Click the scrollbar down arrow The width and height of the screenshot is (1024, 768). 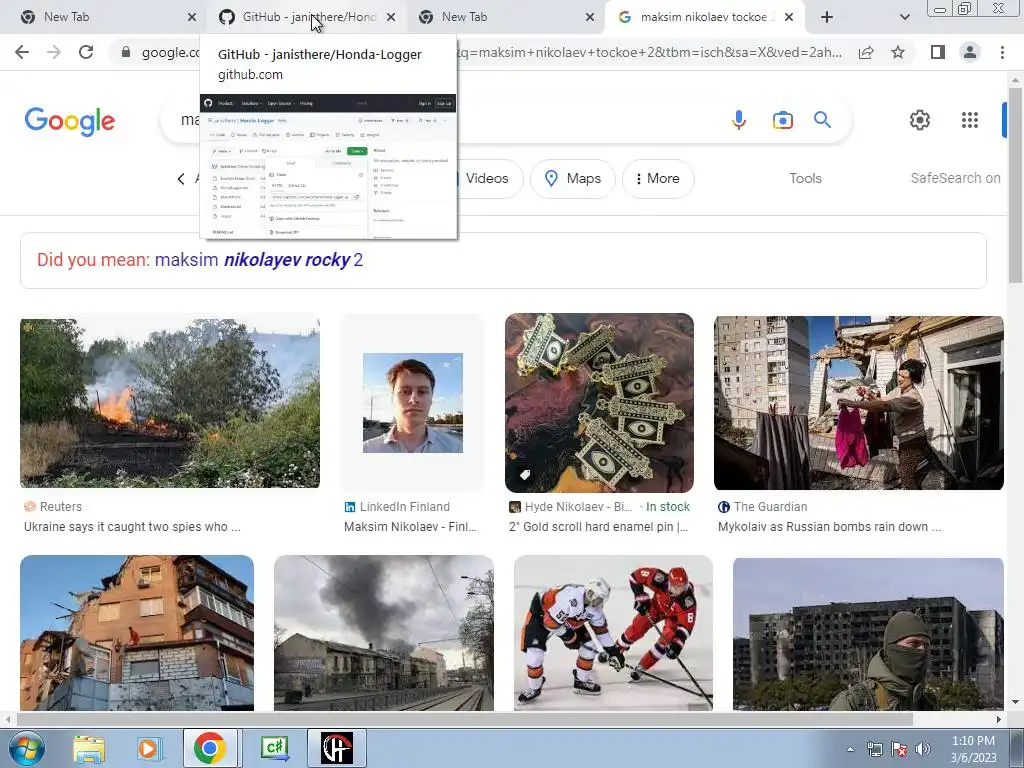point(1015,703)
